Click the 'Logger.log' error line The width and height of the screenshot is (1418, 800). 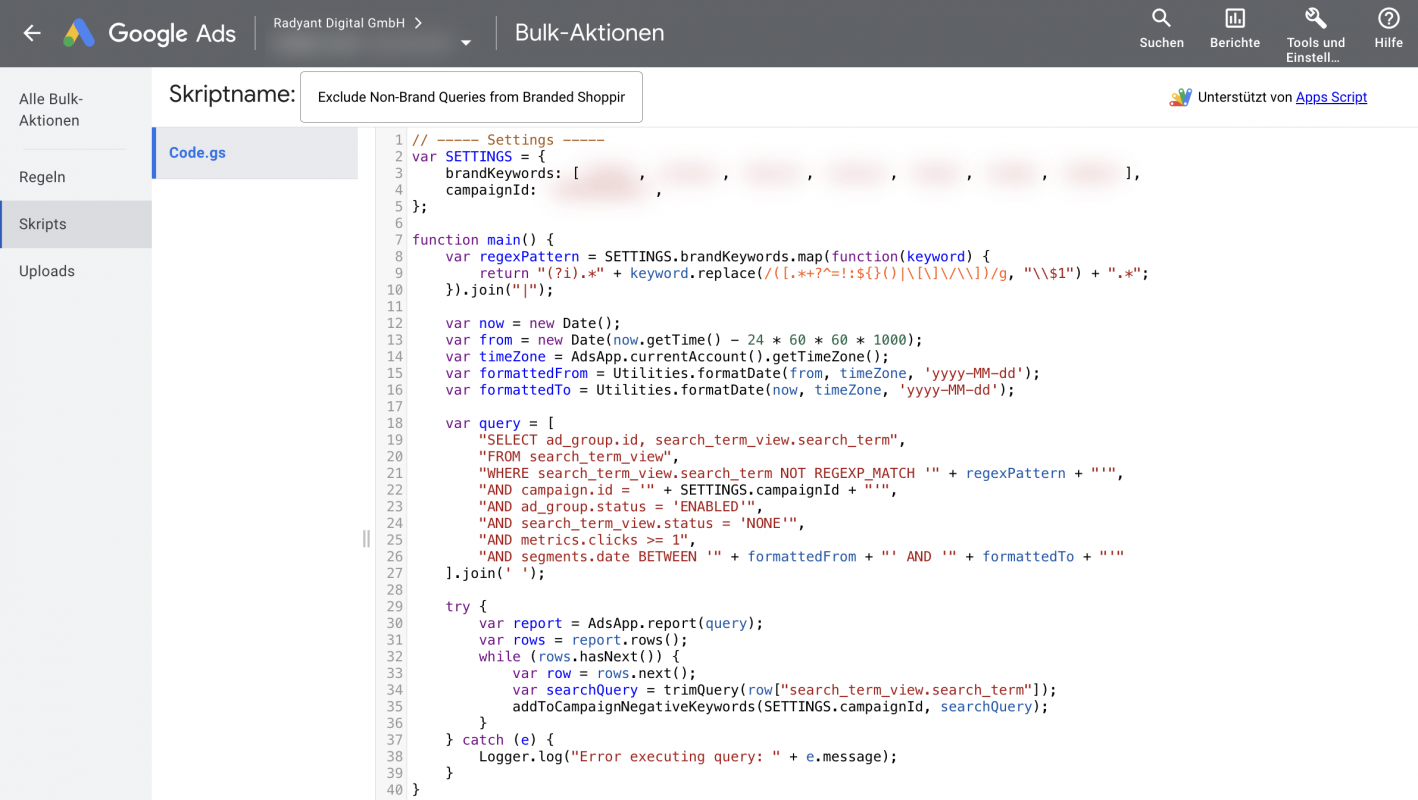(688, 757)
